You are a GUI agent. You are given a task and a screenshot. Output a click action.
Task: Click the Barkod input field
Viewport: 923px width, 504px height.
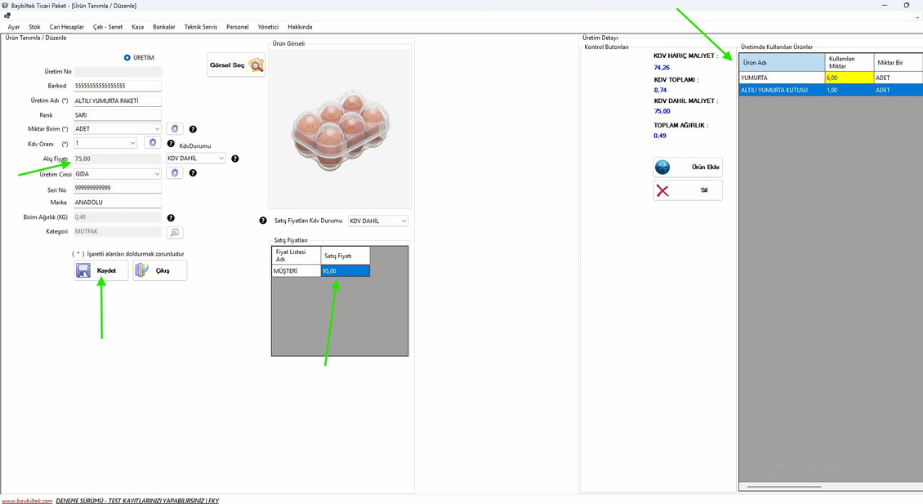(x=117, y=86)
